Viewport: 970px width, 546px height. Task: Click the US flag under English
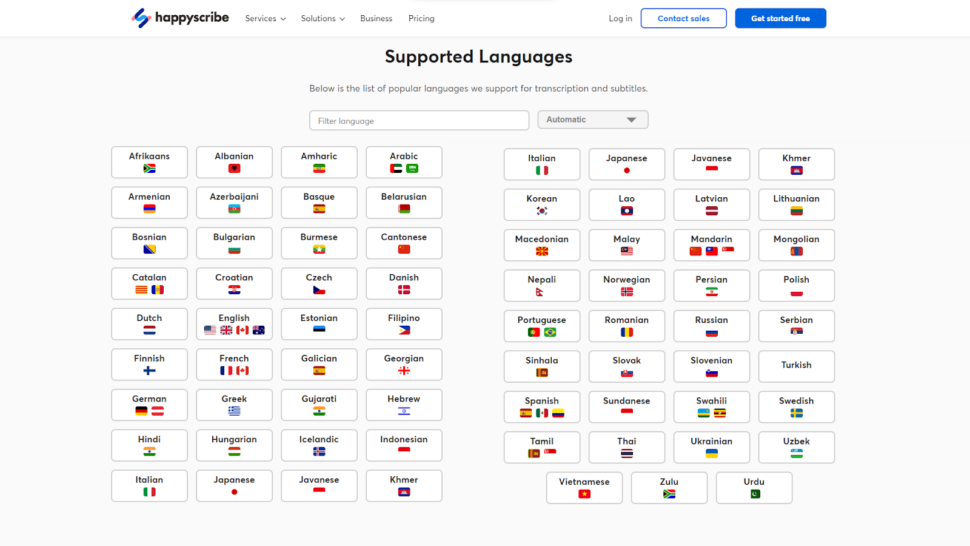(210, 330)
